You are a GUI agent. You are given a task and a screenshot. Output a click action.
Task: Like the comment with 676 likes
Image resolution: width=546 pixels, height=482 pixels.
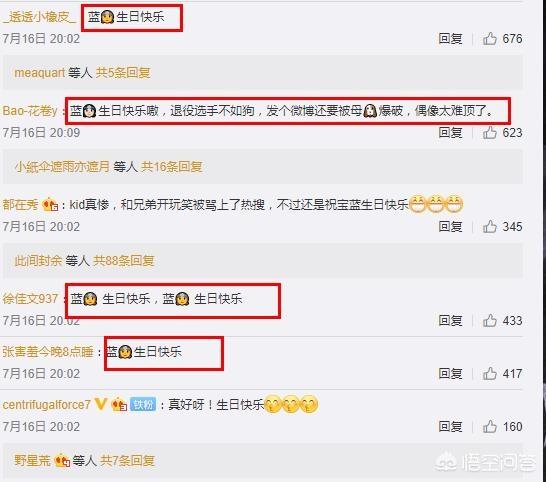click(x=490, y=38)
